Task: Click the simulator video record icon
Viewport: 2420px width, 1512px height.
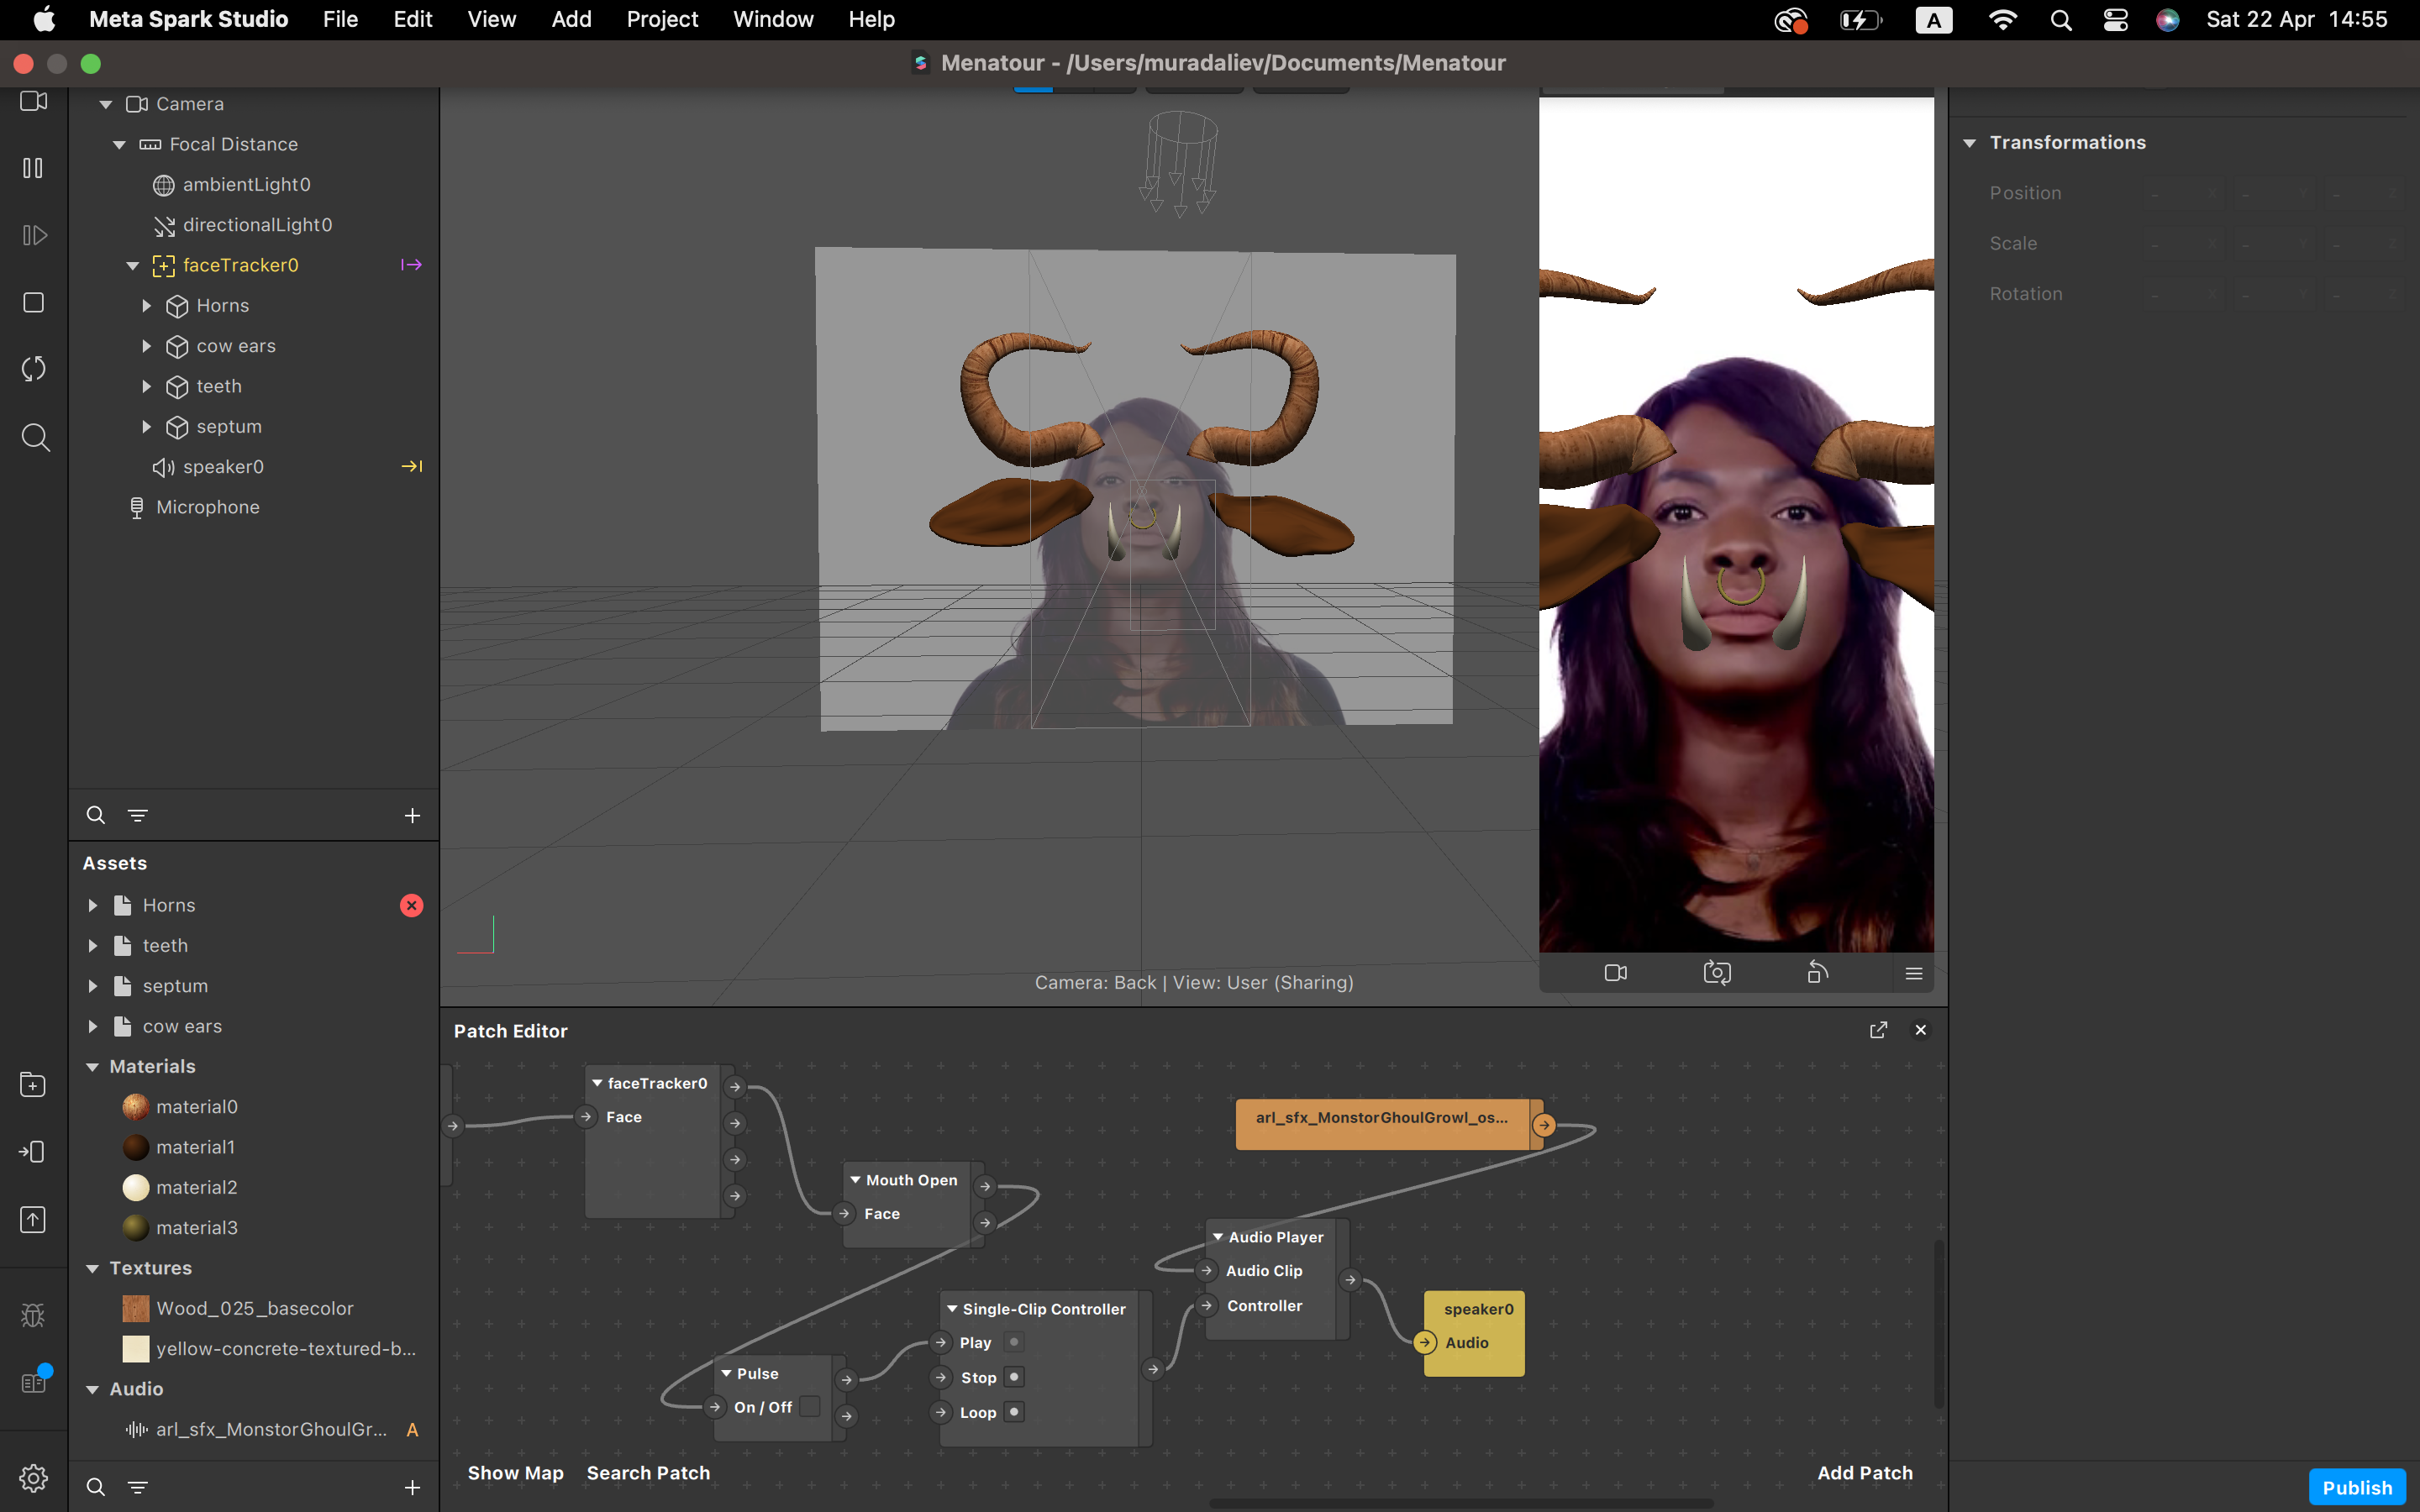Action: click(x=1616, y=973)
